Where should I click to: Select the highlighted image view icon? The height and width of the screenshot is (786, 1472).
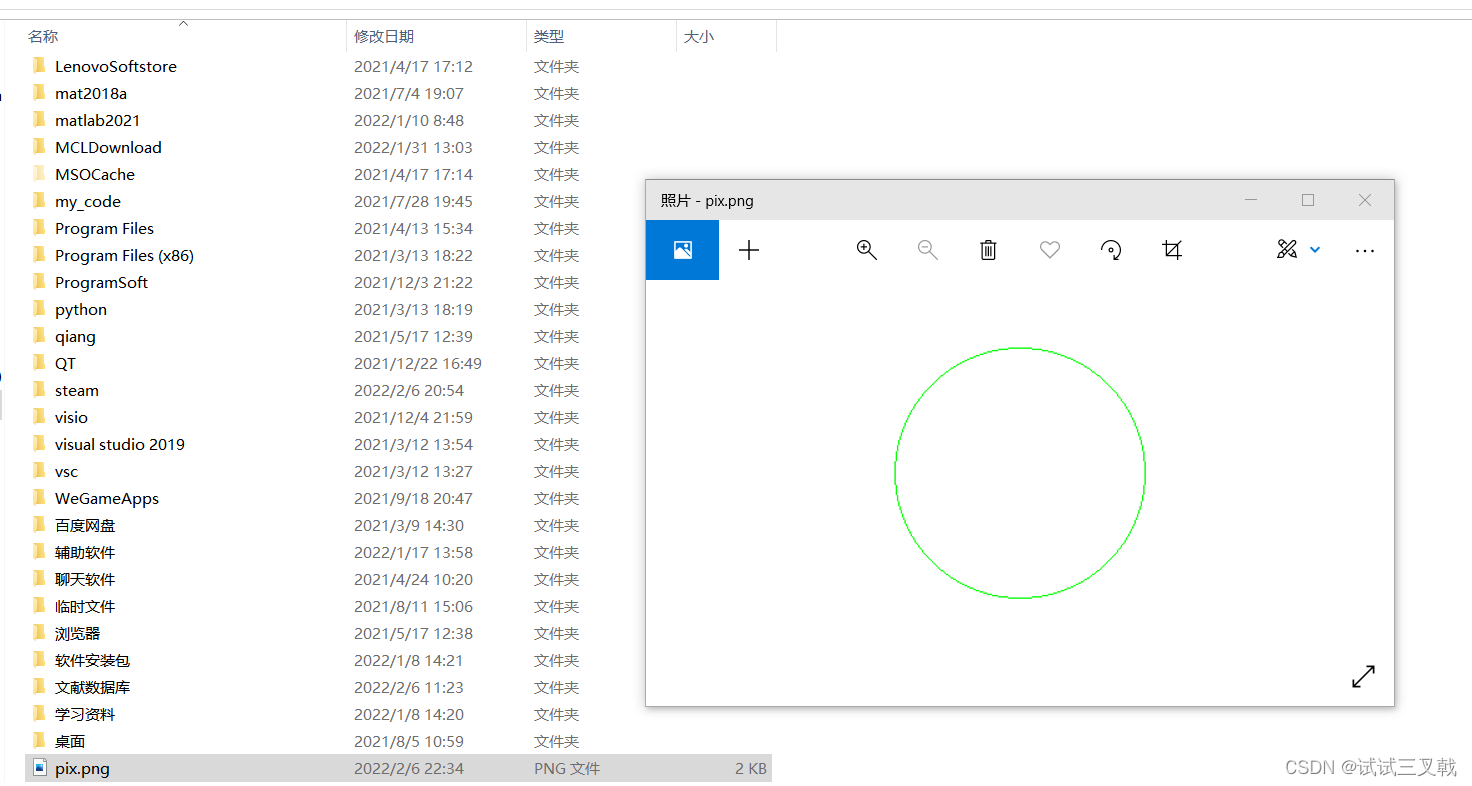(x=682, y=250)
